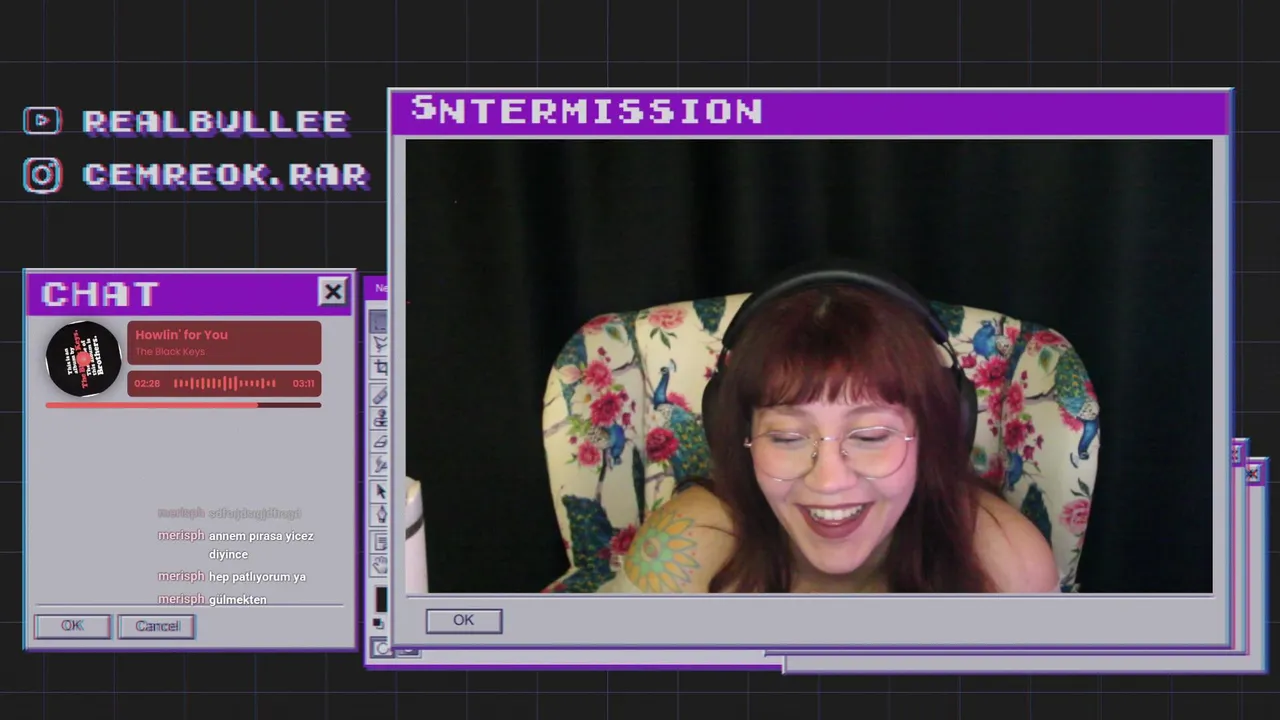Click the artist name The Black Keys
Image resolution: width=1280 pixels, height=720 pixels.
[170, 352]
